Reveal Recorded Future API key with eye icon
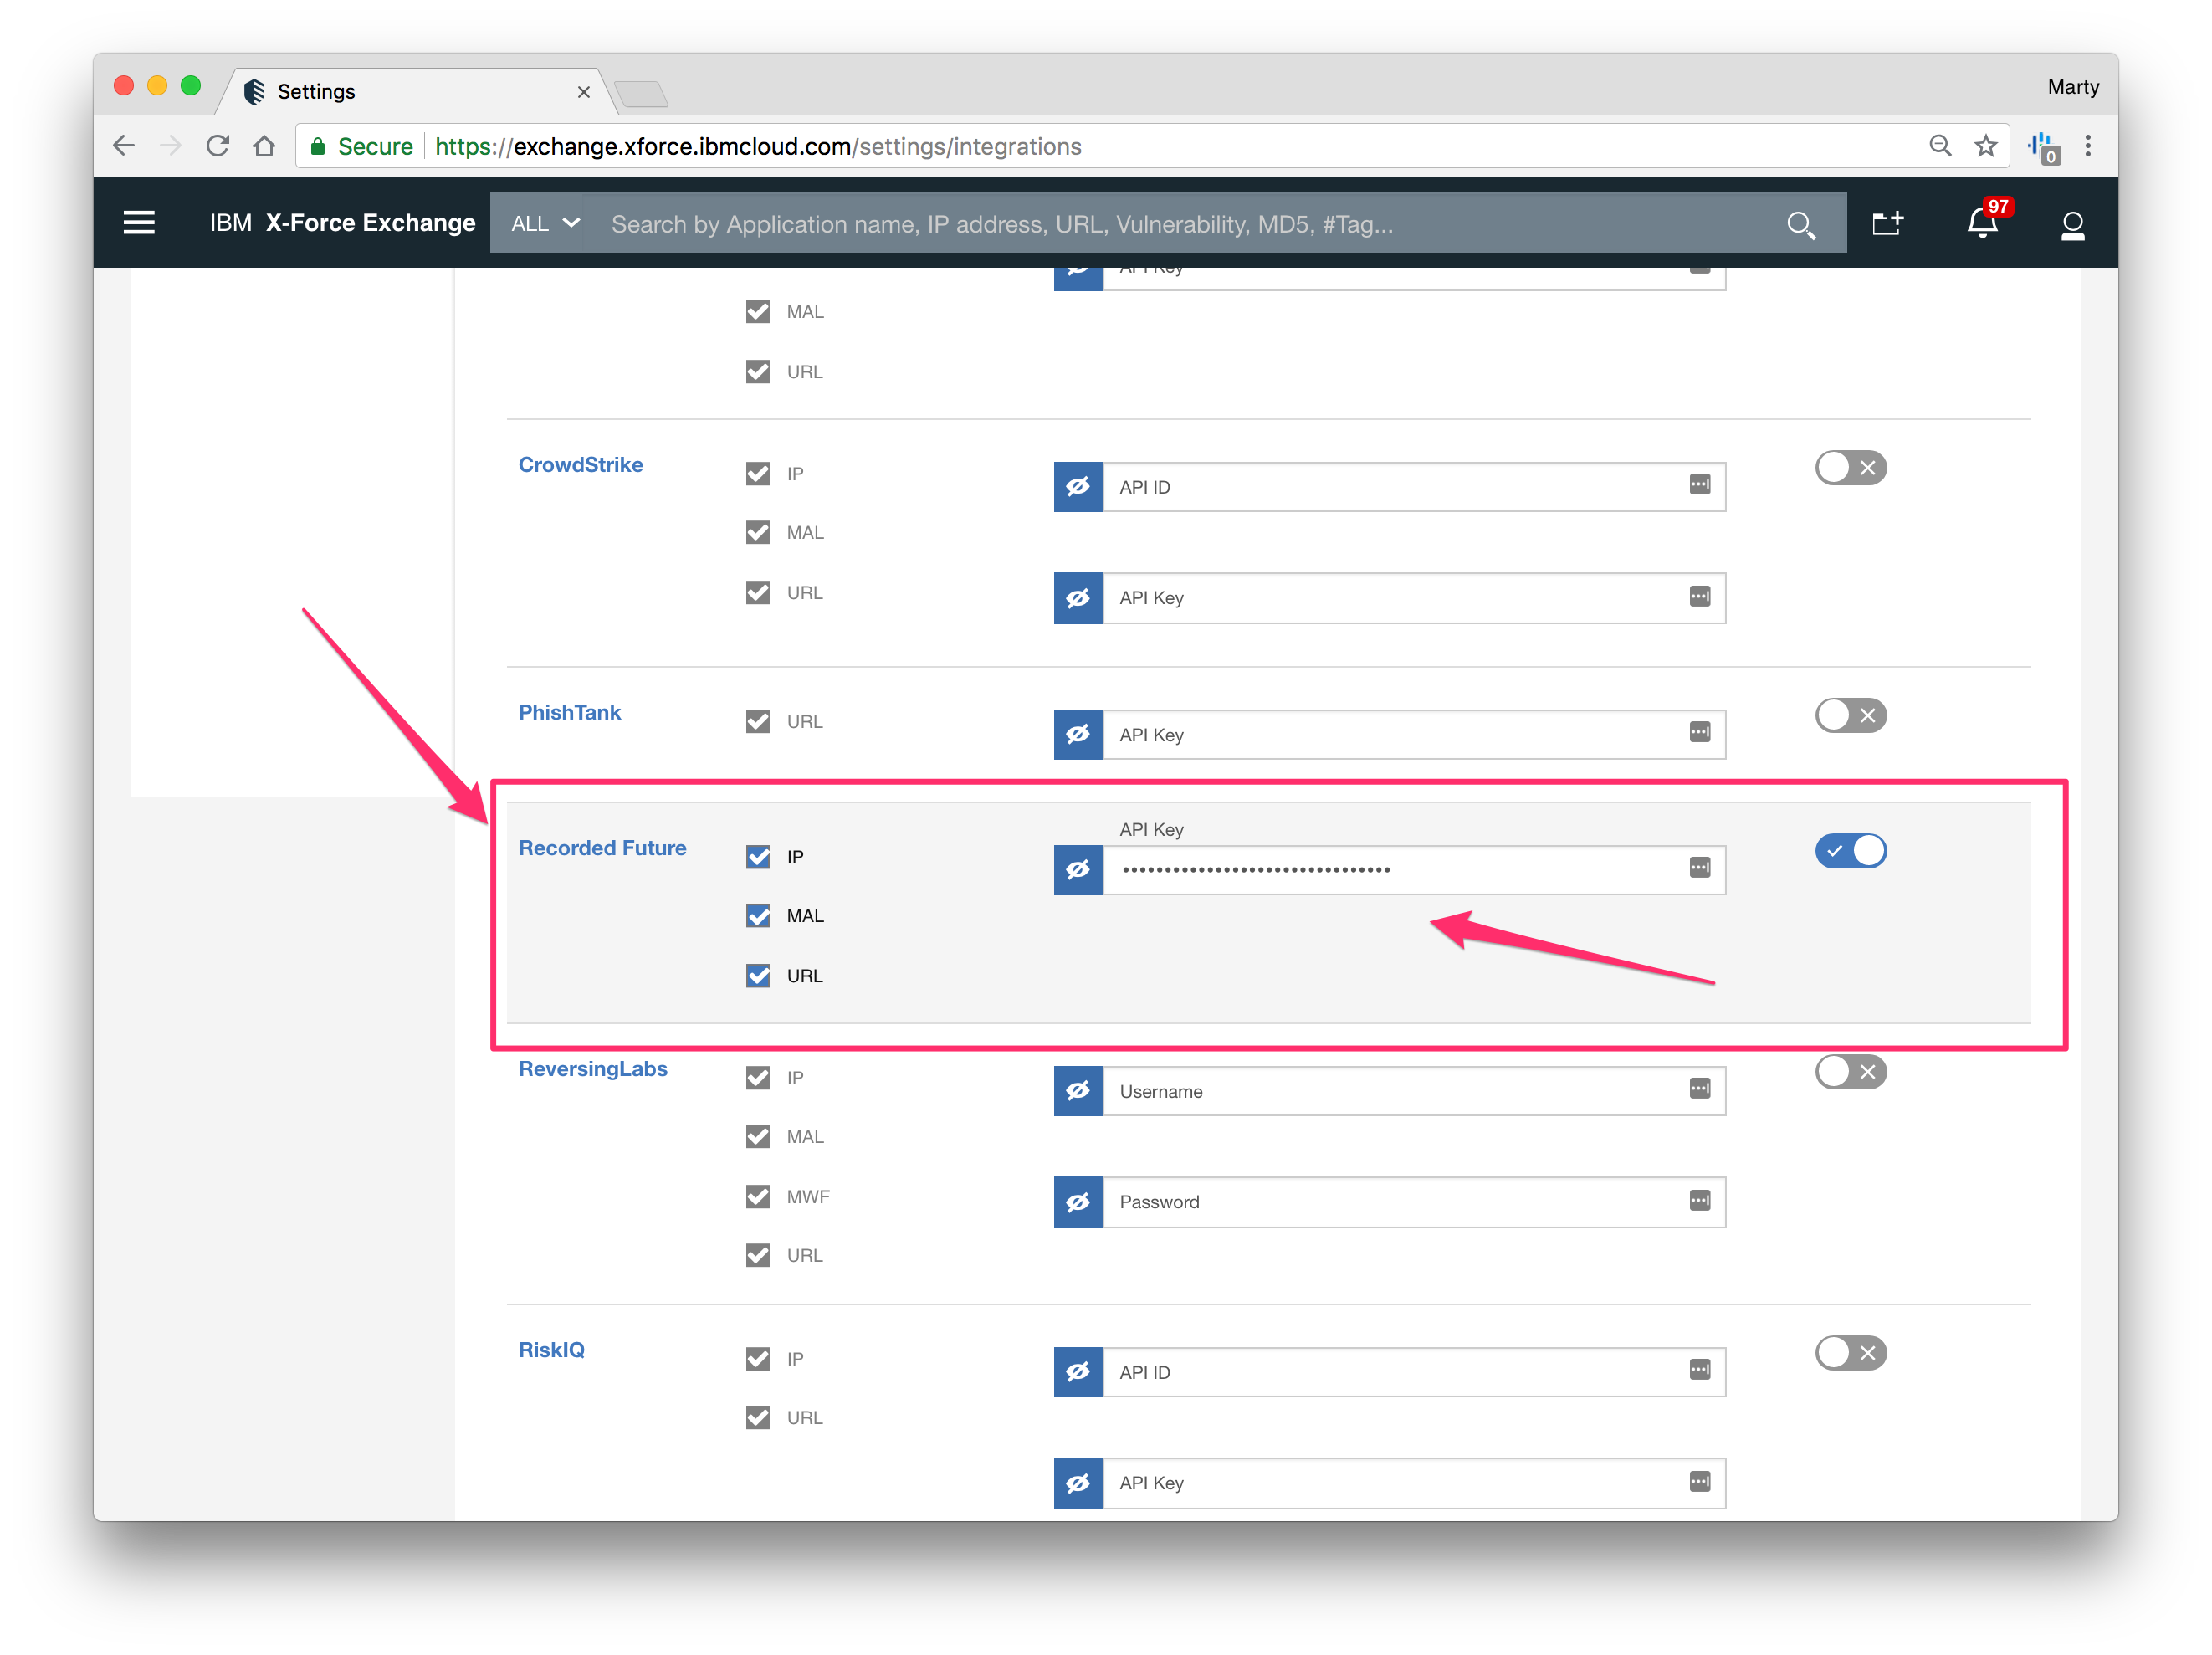The width and height of the screenshot is (2212, 1655). coord(1078,869)
